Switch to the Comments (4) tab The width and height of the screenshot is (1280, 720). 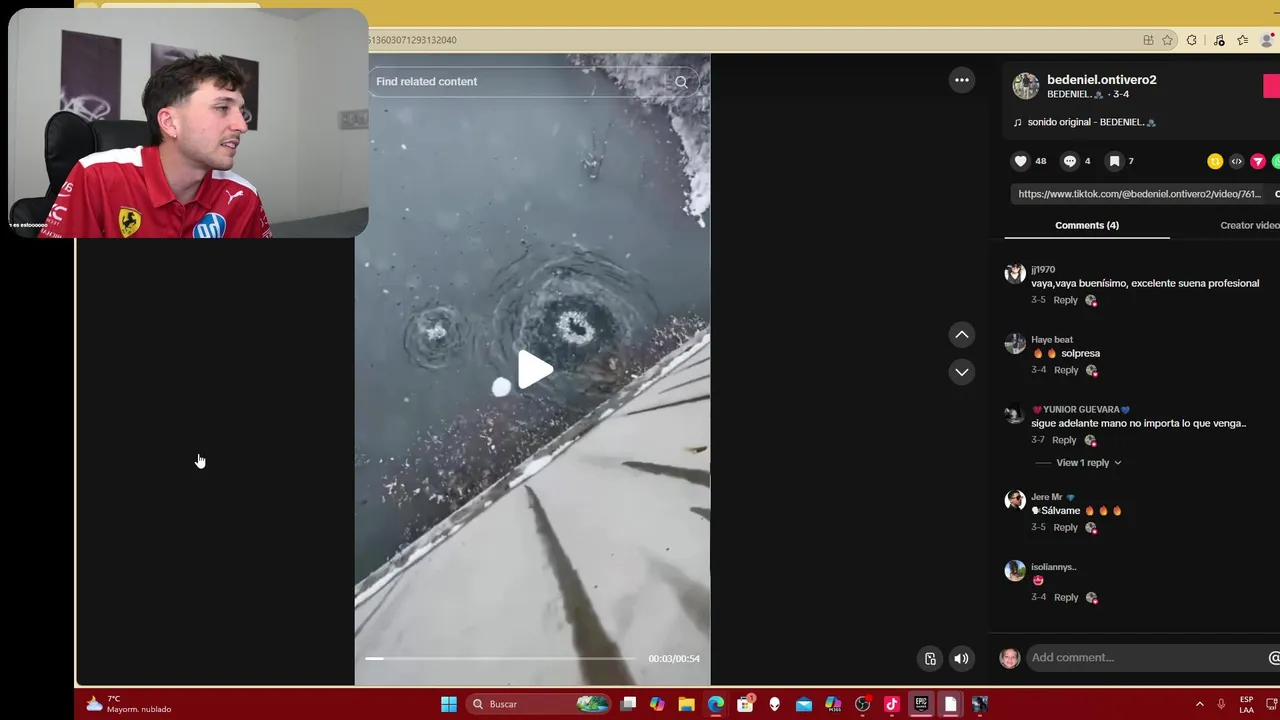click(x=1087, y=225)
